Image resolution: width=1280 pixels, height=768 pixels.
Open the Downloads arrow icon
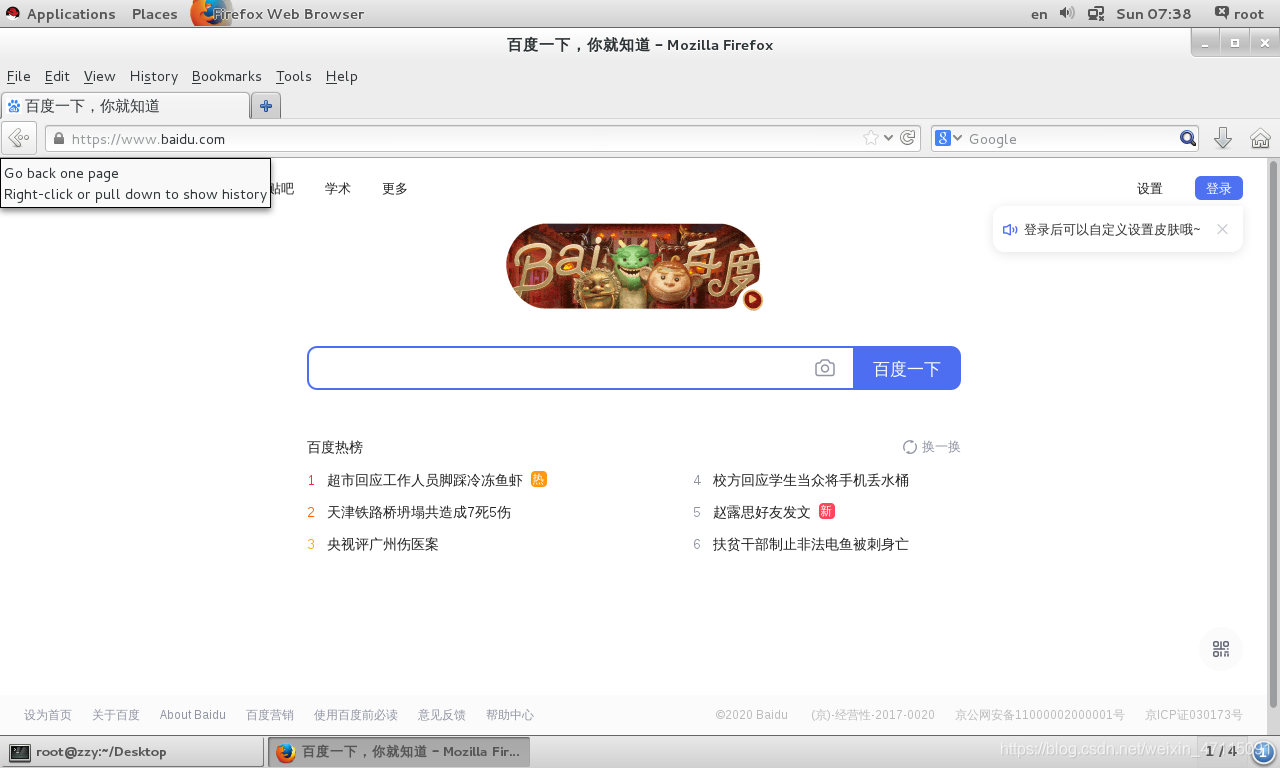[x=1222, y=138]
